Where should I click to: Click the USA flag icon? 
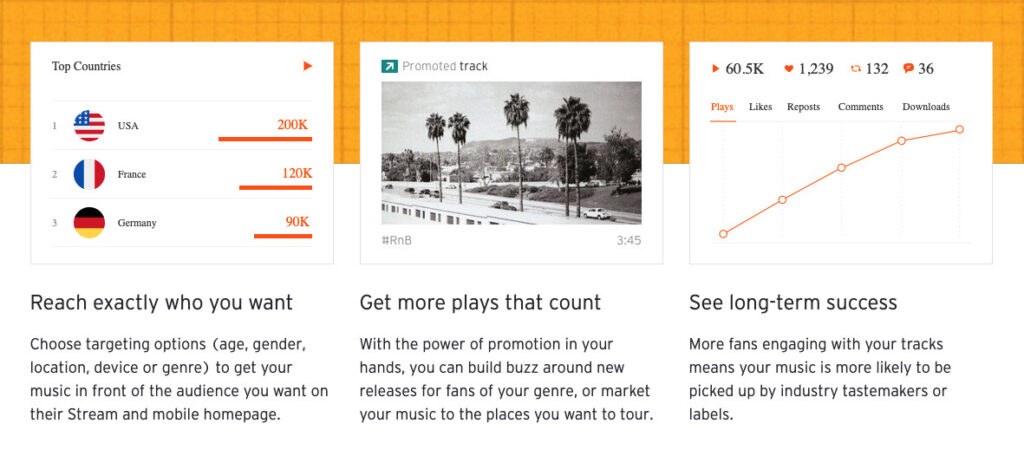[89, 126]
